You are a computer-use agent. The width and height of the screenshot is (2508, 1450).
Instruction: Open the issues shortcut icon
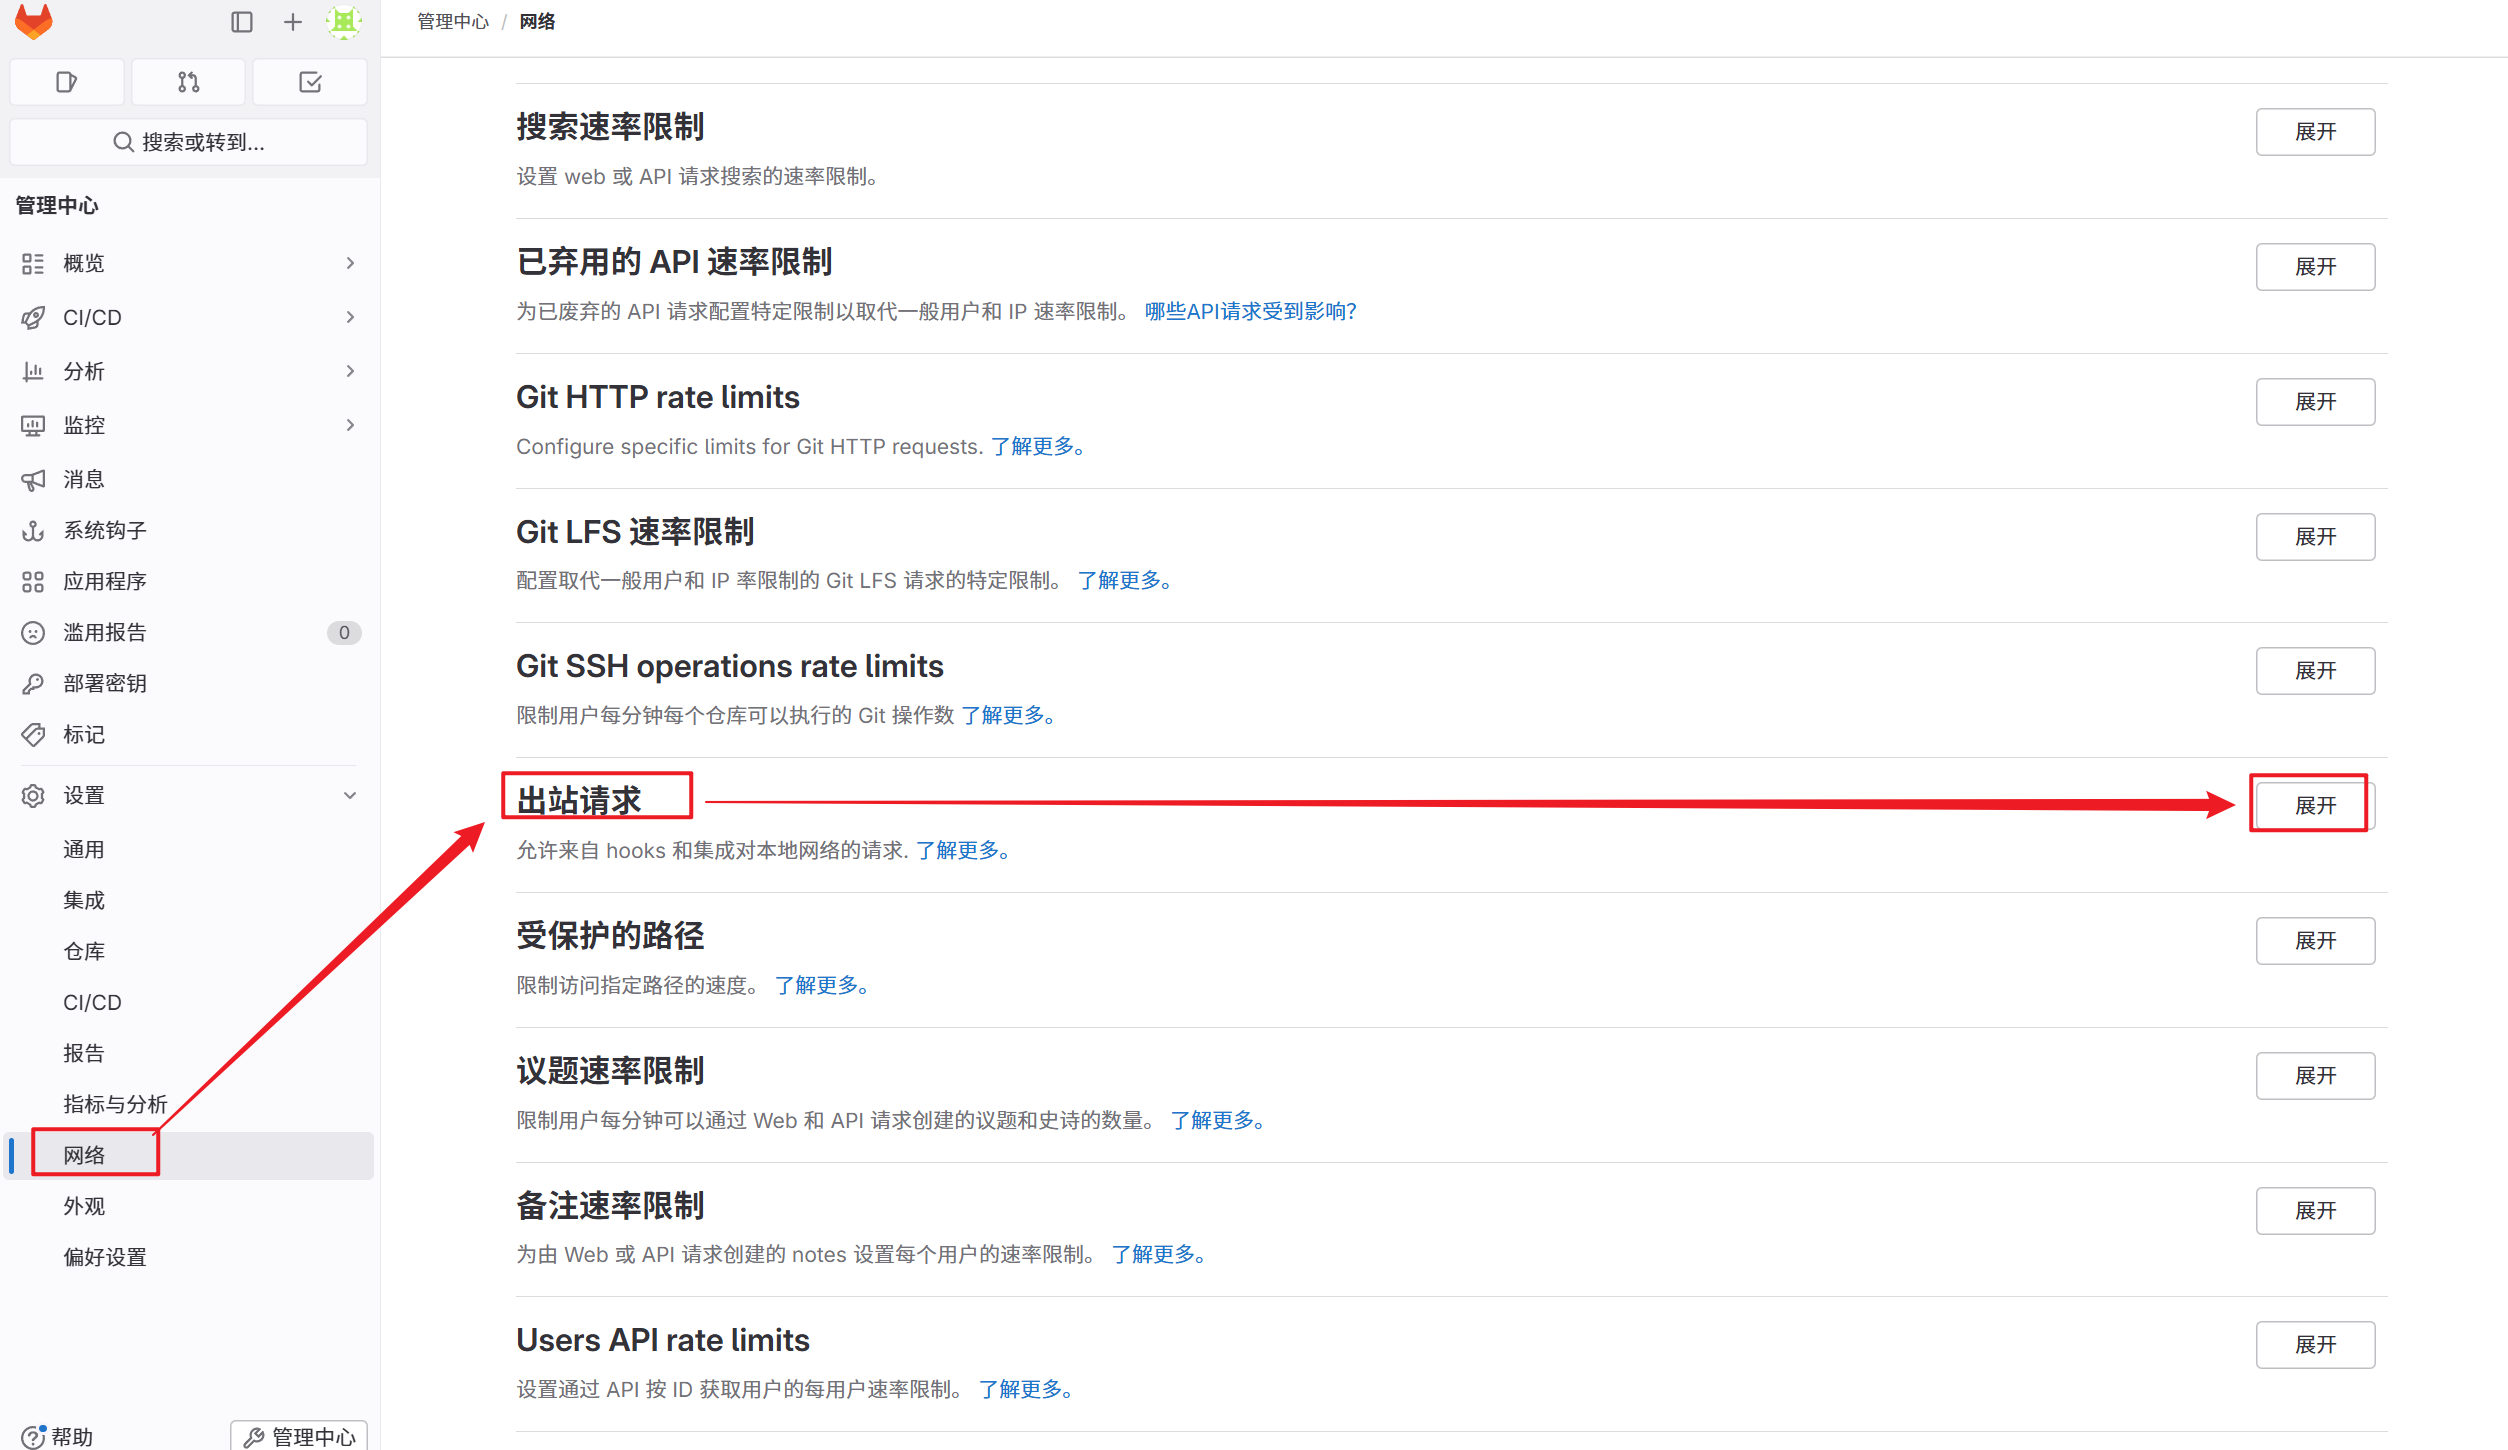point(67,82)
